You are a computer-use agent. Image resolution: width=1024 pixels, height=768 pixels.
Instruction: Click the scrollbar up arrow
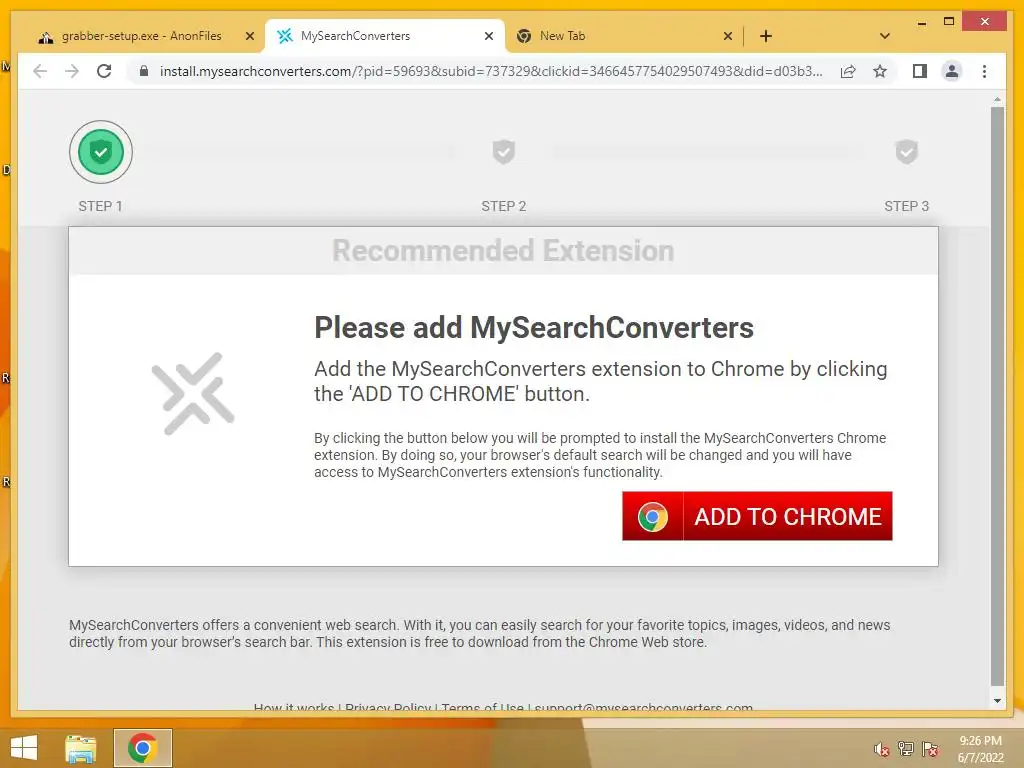point(997,99)
